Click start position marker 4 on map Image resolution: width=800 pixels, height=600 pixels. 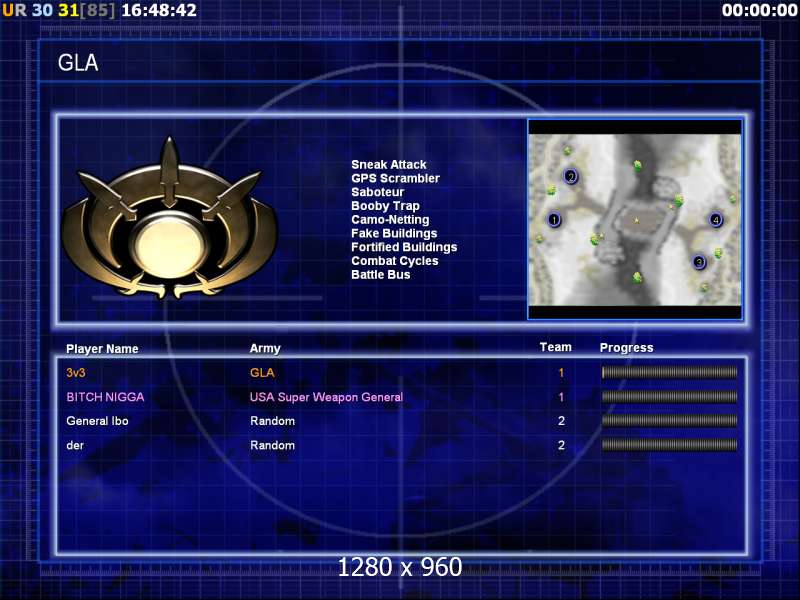click(x=716, y=220)
